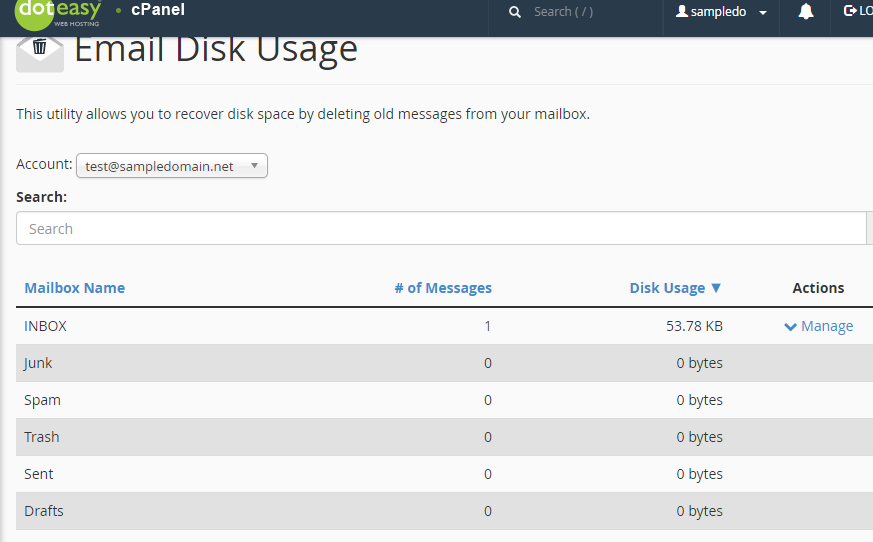Sort by Disk Usage column header

pos(667,288)
